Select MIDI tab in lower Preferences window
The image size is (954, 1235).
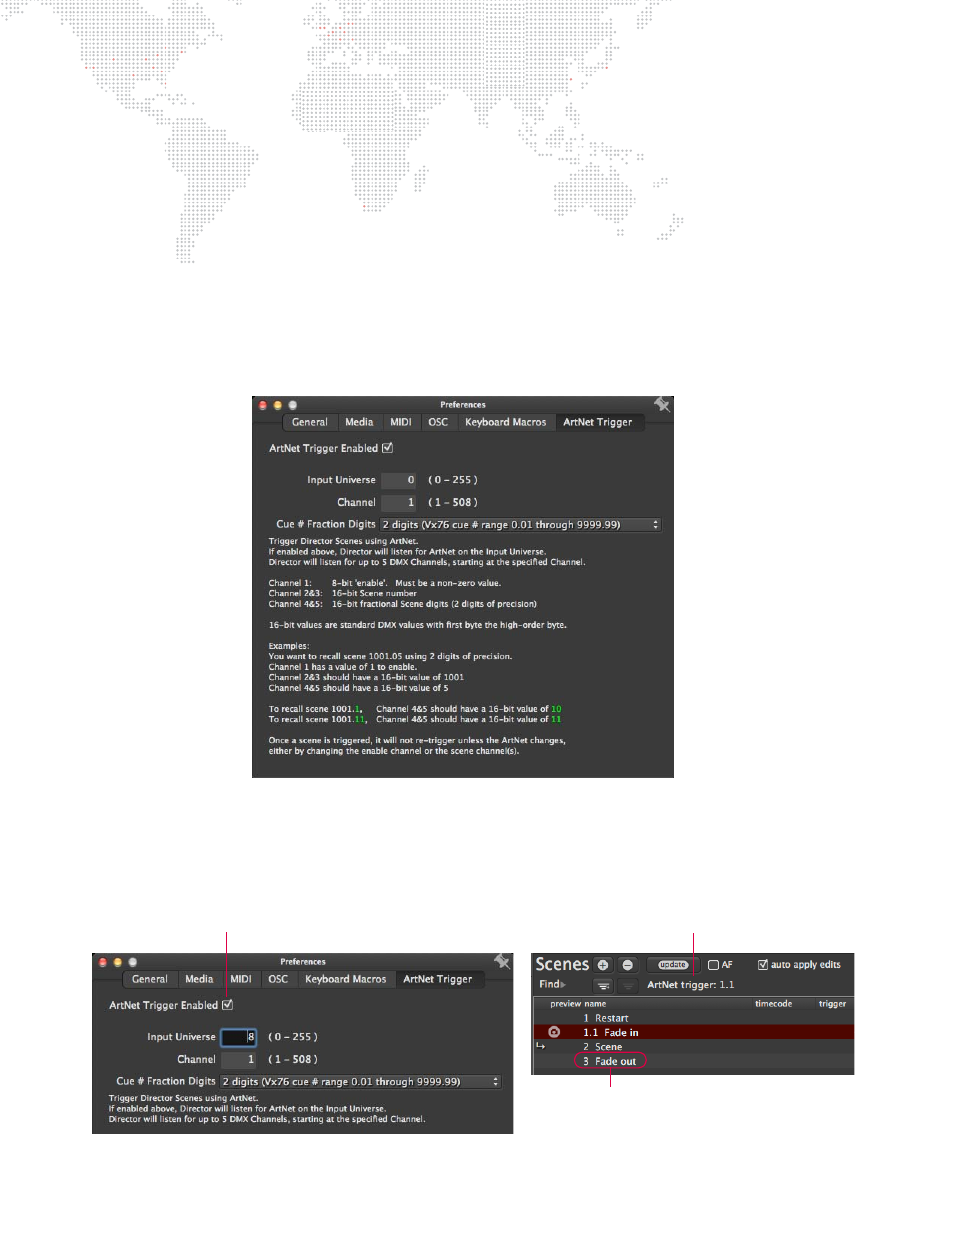click(x=241, y=979)
